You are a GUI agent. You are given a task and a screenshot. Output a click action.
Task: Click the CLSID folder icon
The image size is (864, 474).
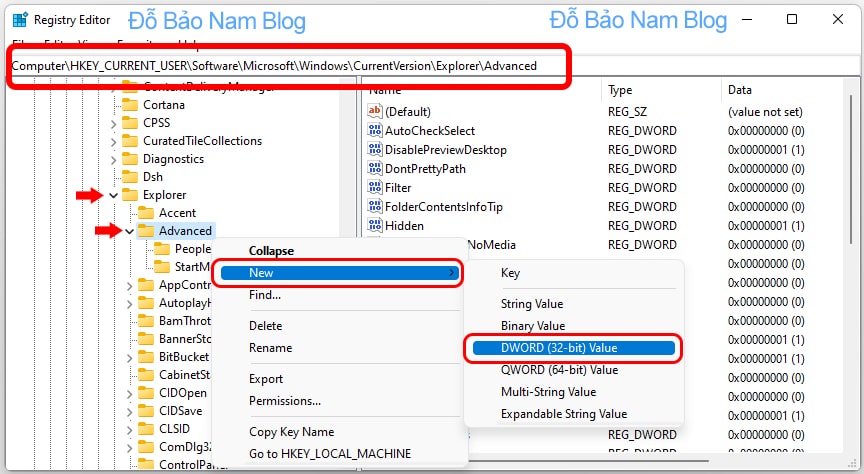(x=146, y=429)
